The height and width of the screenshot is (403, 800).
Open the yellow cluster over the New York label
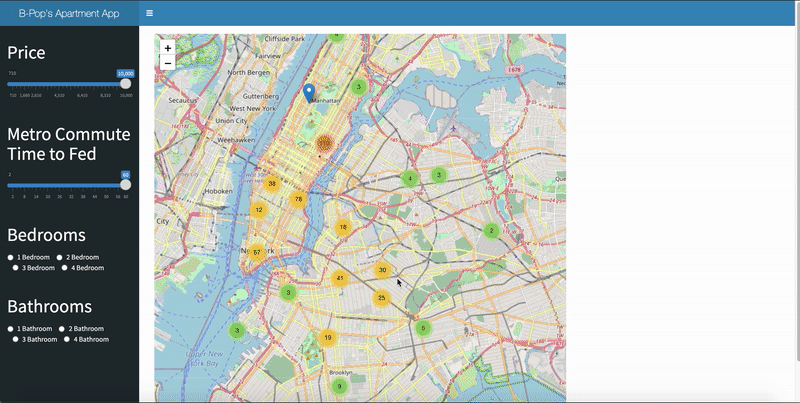pos(257,253)
